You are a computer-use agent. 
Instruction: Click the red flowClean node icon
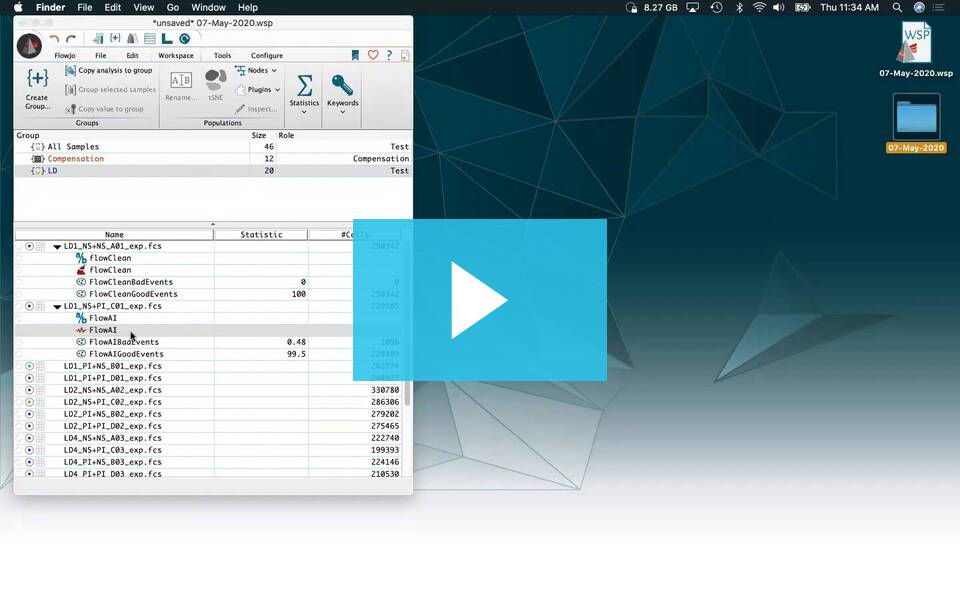pyautogui.click(x=81, y=270)
